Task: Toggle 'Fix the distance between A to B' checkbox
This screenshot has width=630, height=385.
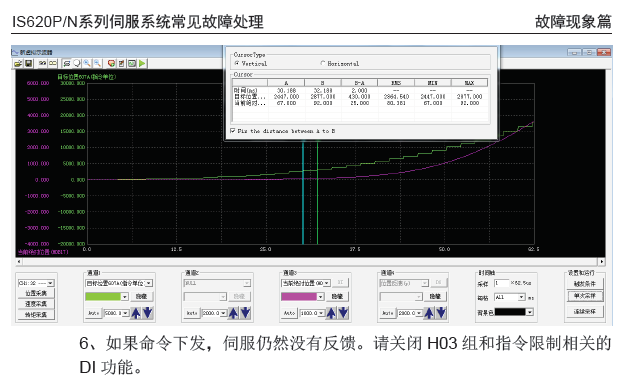Action: tap(233, 131)
